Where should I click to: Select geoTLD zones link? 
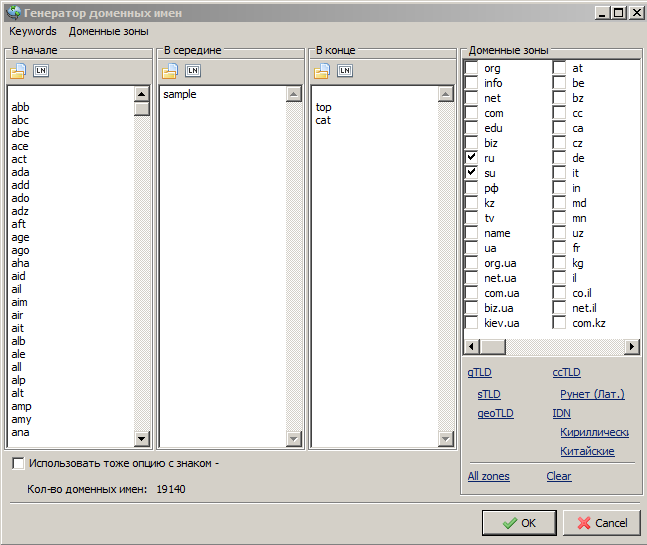496,413
